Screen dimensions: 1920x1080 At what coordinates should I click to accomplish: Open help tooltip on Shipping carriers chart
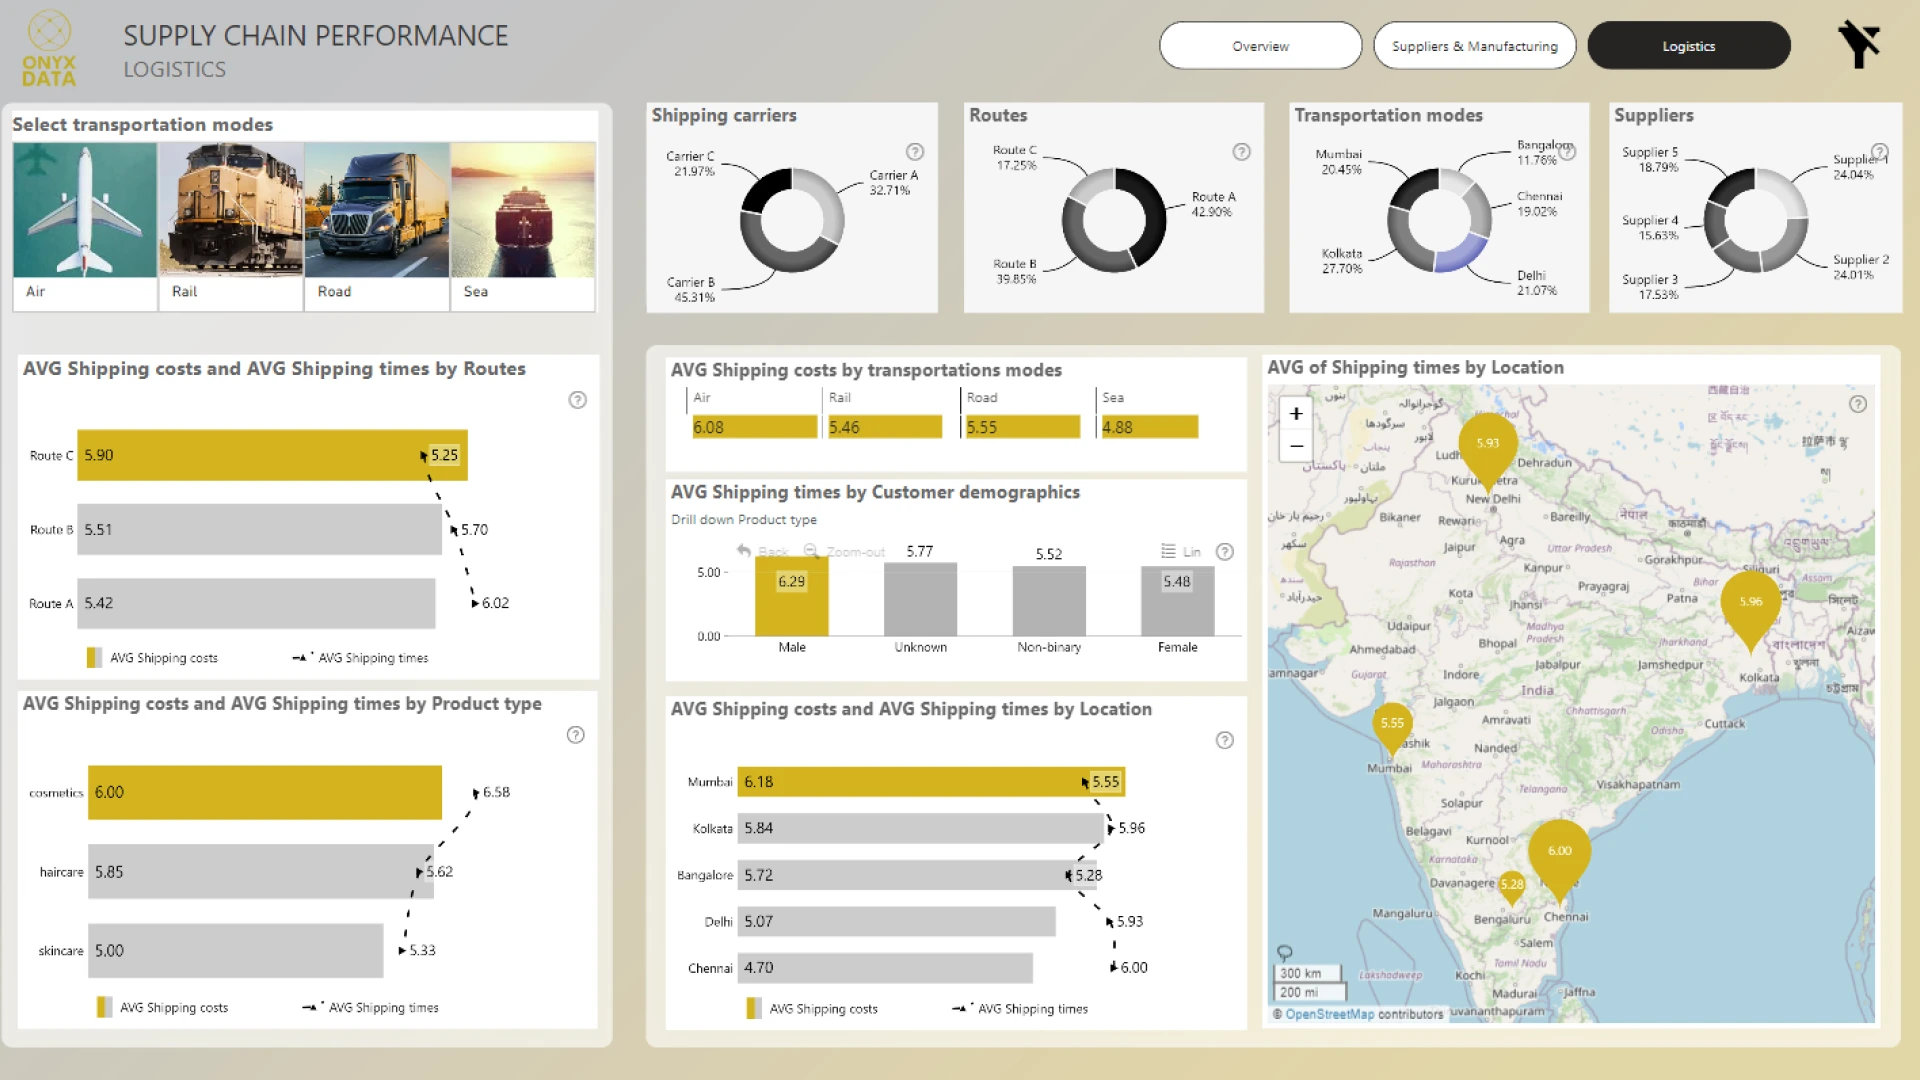click(x=915, y=152)
